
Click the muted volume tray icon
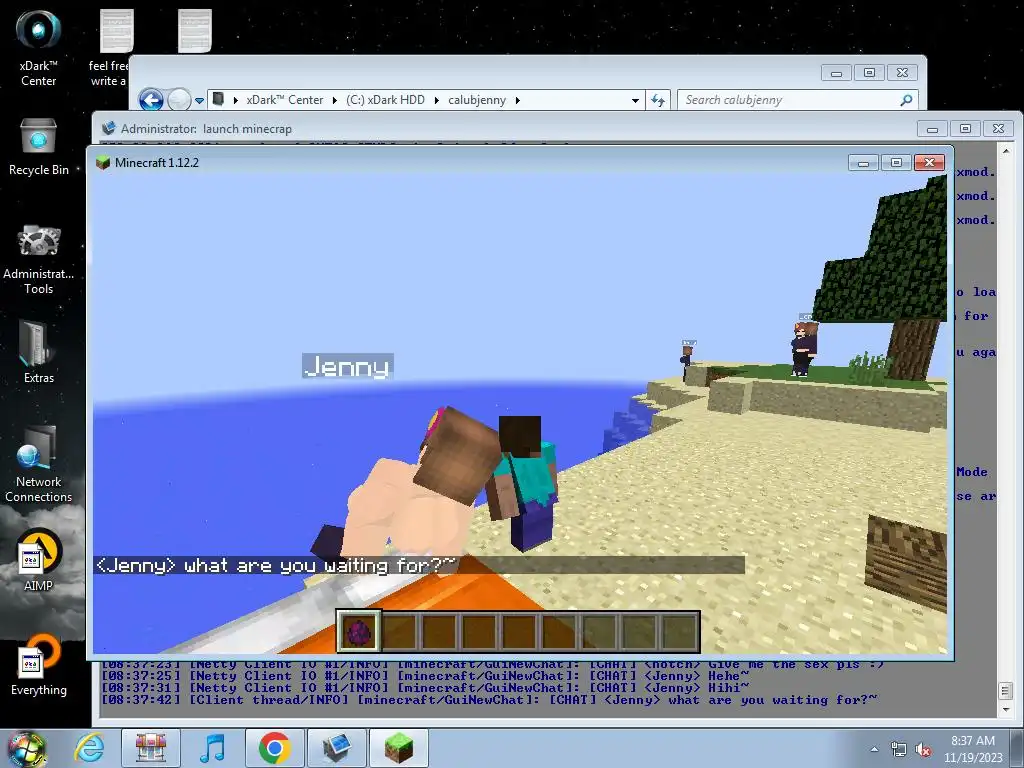(923, 749)
